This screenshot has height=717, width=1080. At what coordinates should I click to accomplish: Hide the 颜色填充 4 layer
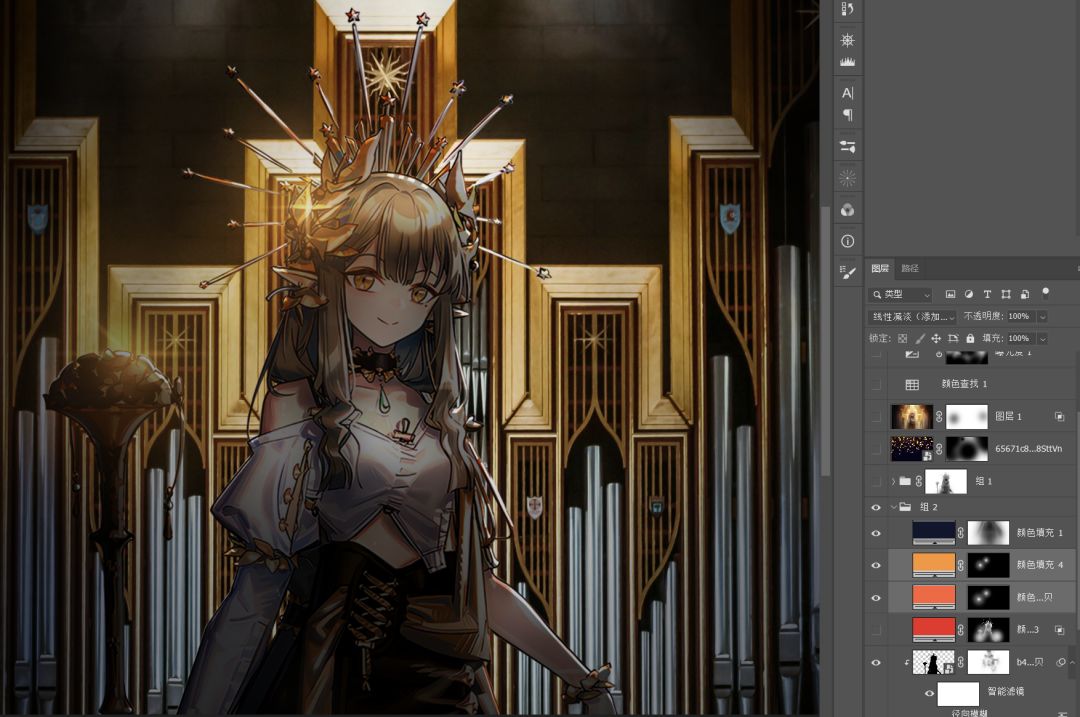[877, 565]
